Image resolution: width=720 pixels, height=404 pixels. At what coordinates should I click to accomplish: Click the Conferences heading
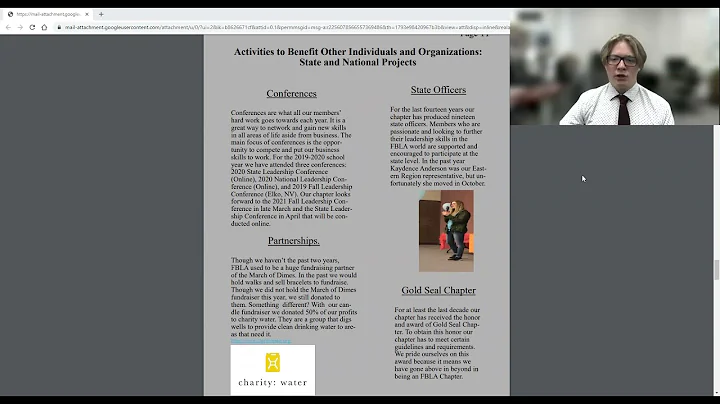coord(292,94)
